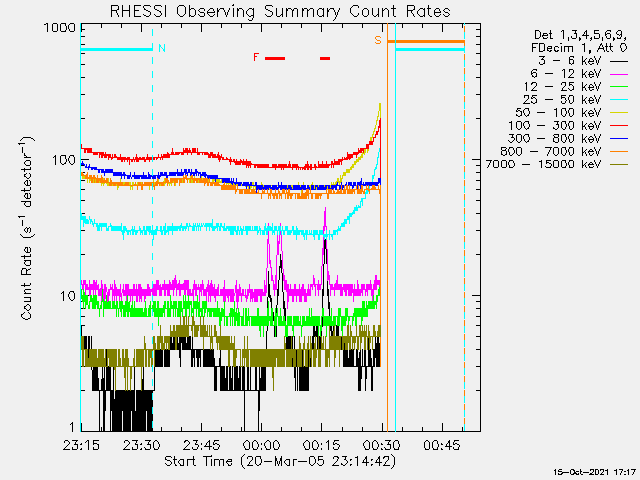This screenshot has height=480, width=640.
Task: Click the plot title RHESSI Observing Summary Count Rates
Action: pos(280,11)
